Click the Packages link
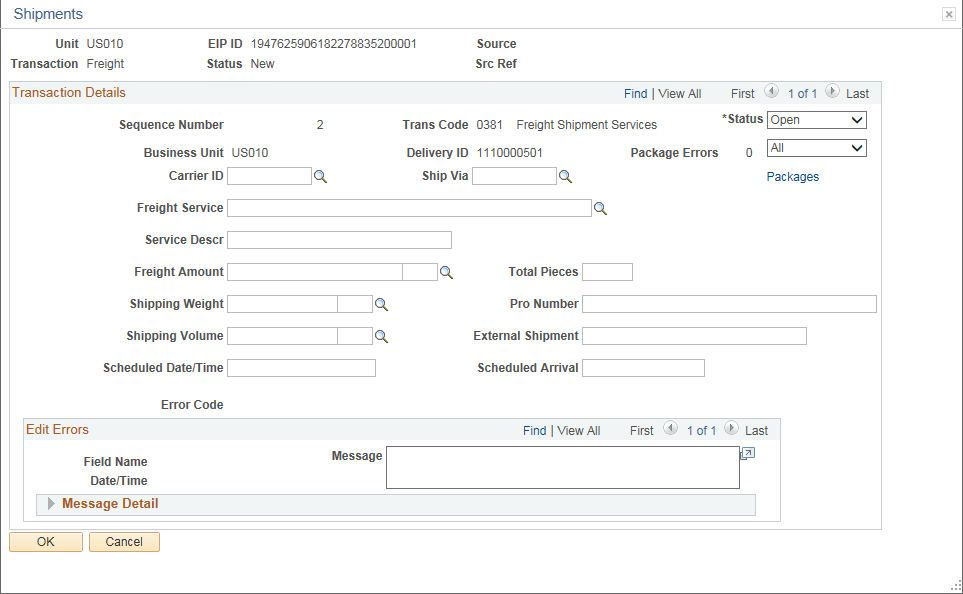Image resolution: width=963 pixels, height=594 pixels. pos(792,176)
